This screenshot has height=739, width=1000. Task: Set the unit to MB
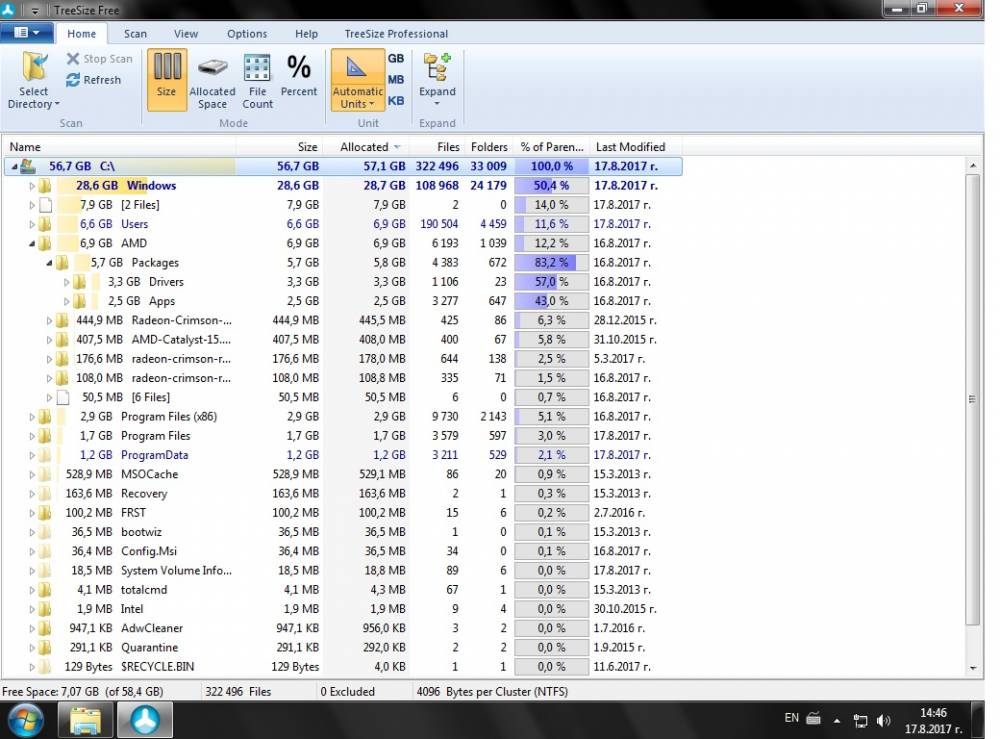pyautogui.click(x=396, y=80)
